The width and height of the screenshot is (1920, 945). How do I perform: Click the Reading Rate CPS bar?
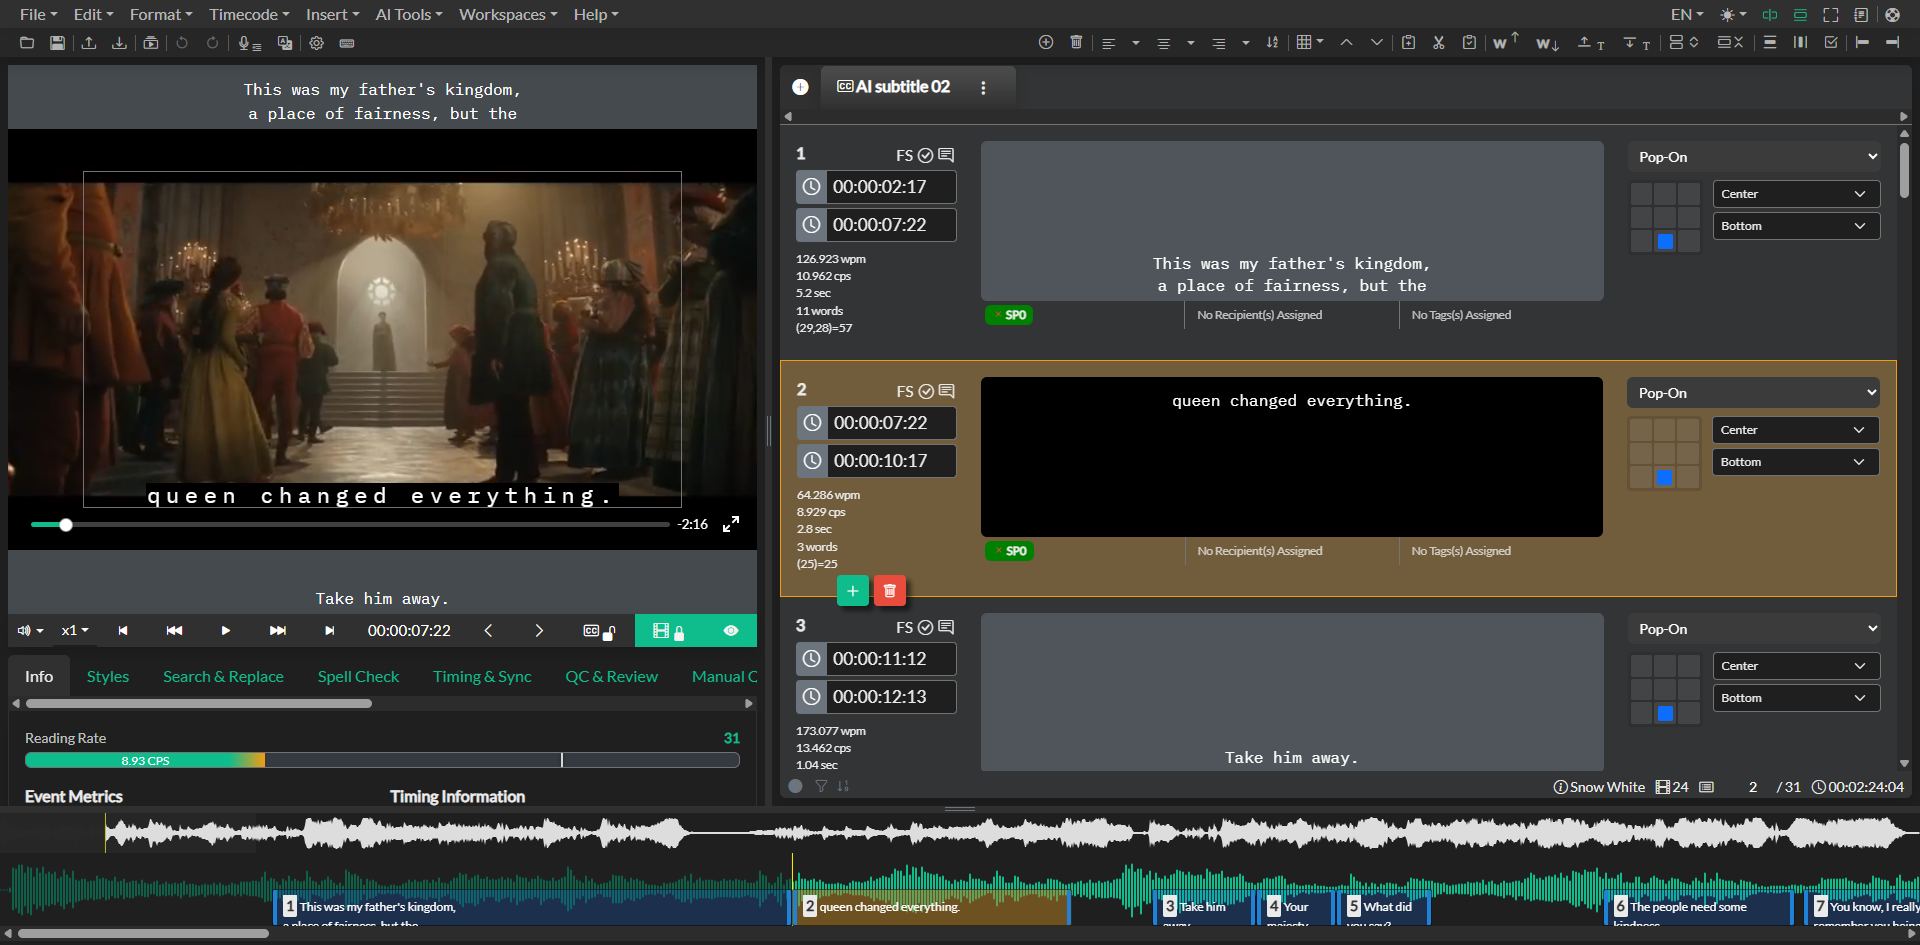click(382, 761)
